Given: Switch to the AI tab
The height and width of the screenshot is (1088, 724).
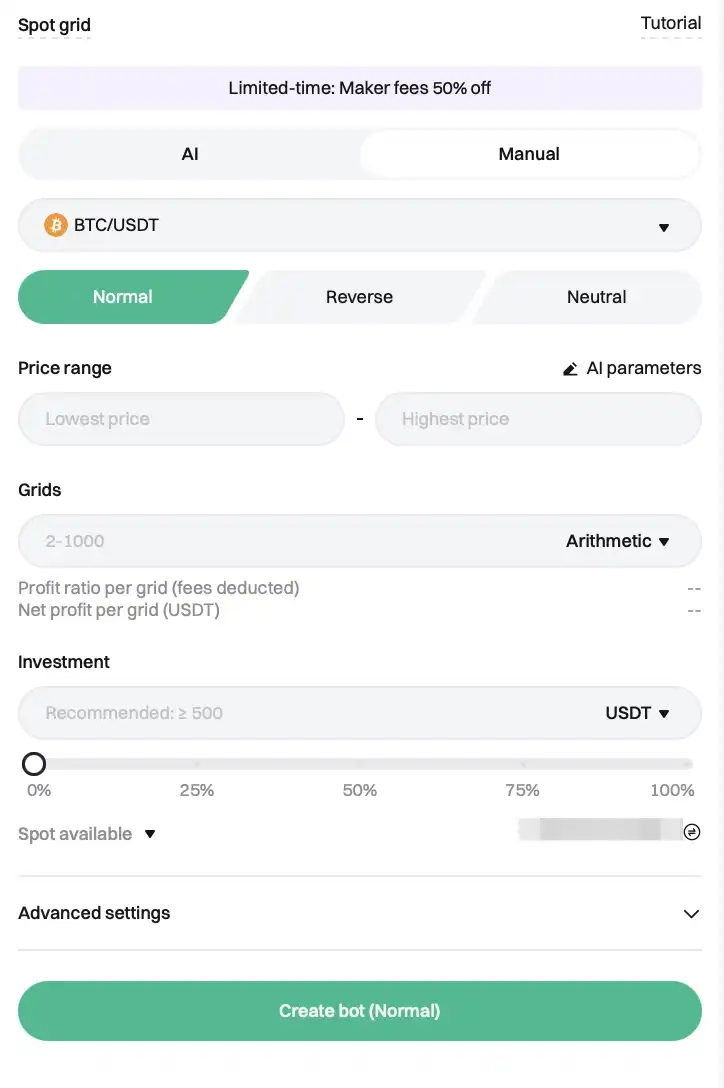Looking at the screenshot, I should tap(190, 154).
